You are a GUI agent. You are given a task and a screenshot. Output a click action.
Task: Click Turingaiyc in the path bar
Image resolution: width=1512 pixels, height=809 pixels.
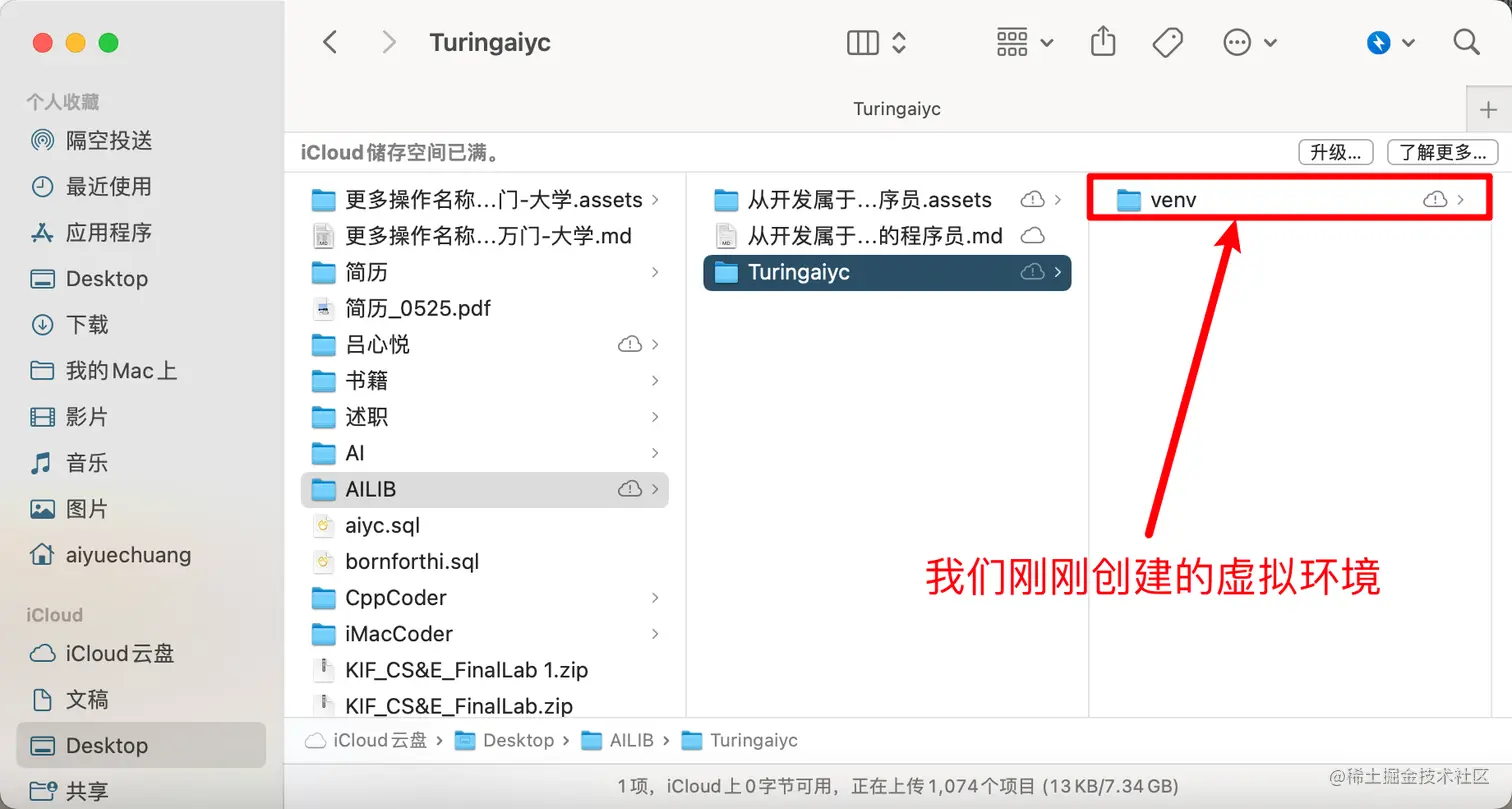740,741
